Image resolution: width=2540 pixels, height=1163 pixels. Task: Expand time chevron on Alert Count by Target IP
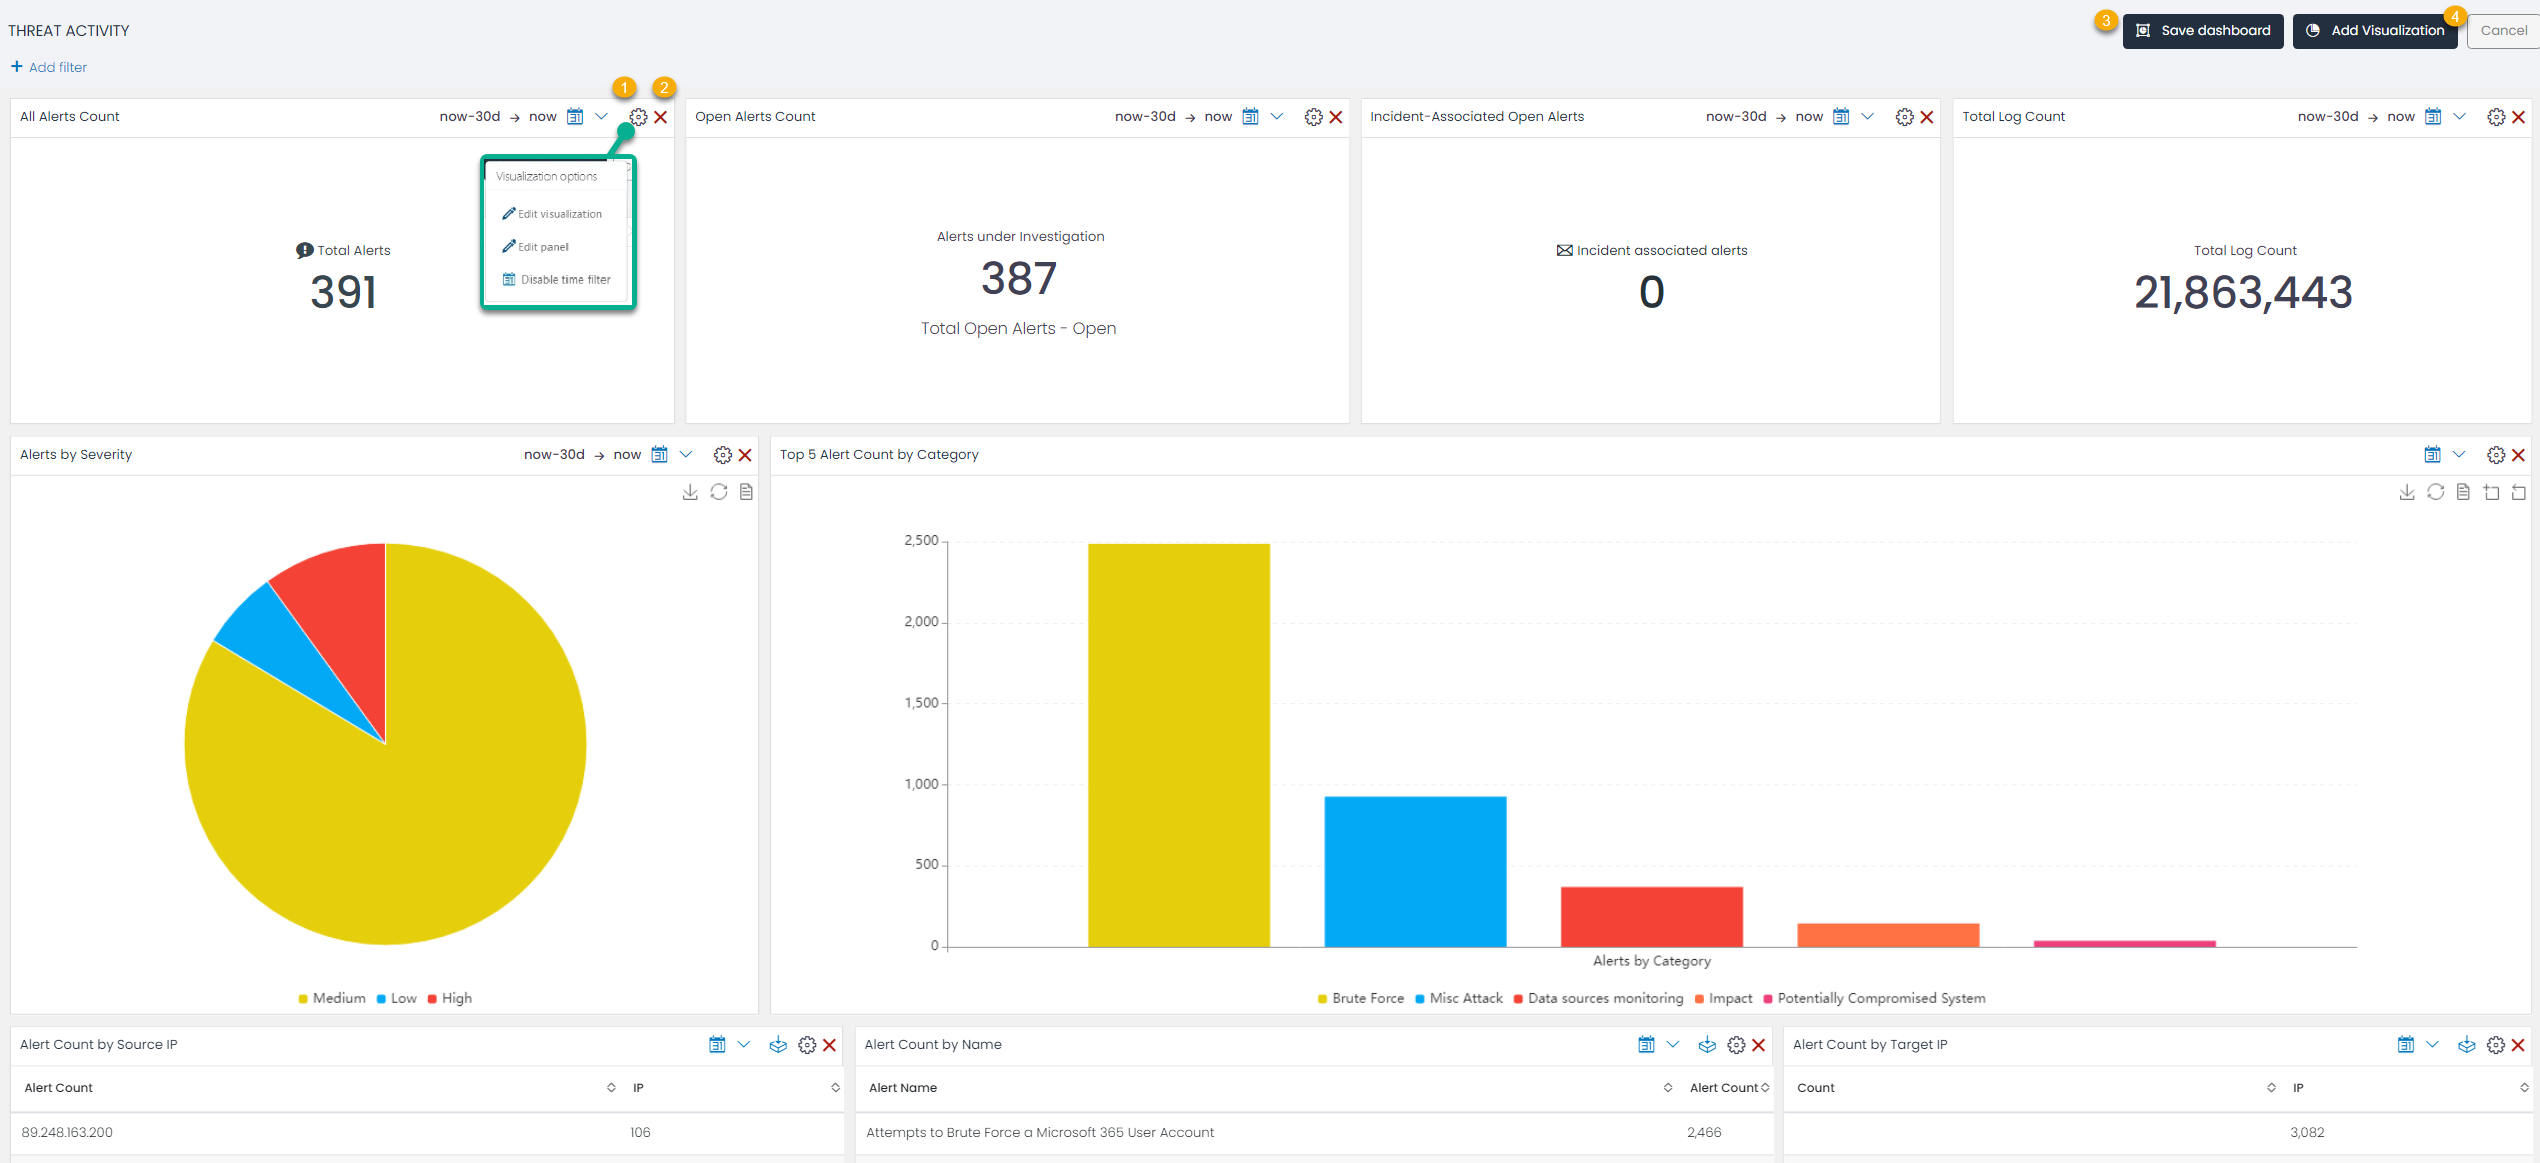2432,1045
